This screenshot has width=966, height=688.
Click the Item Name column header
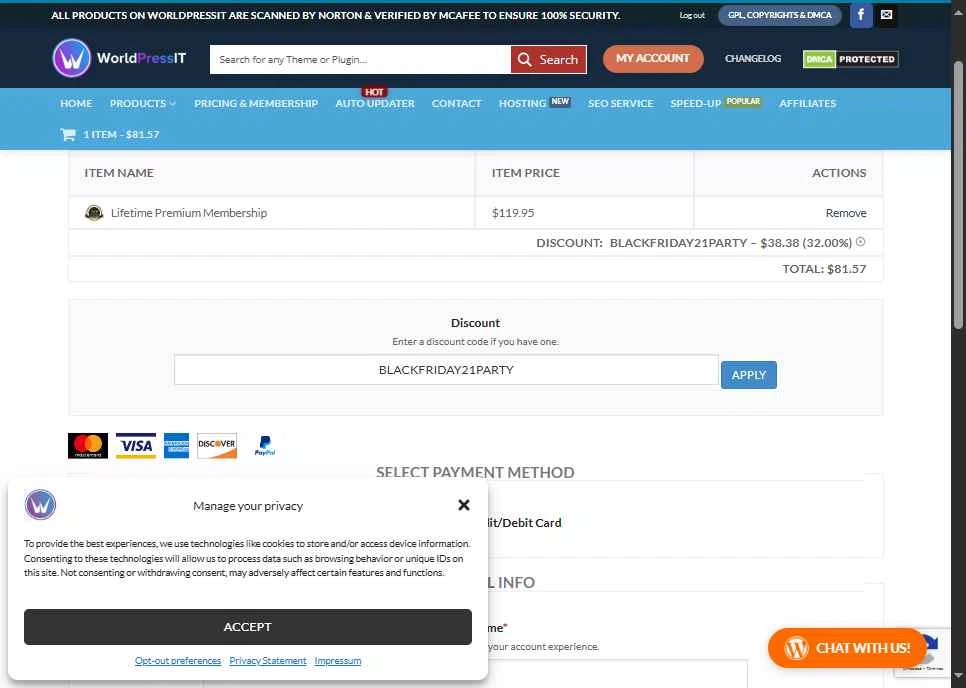(x=119, y=172)
